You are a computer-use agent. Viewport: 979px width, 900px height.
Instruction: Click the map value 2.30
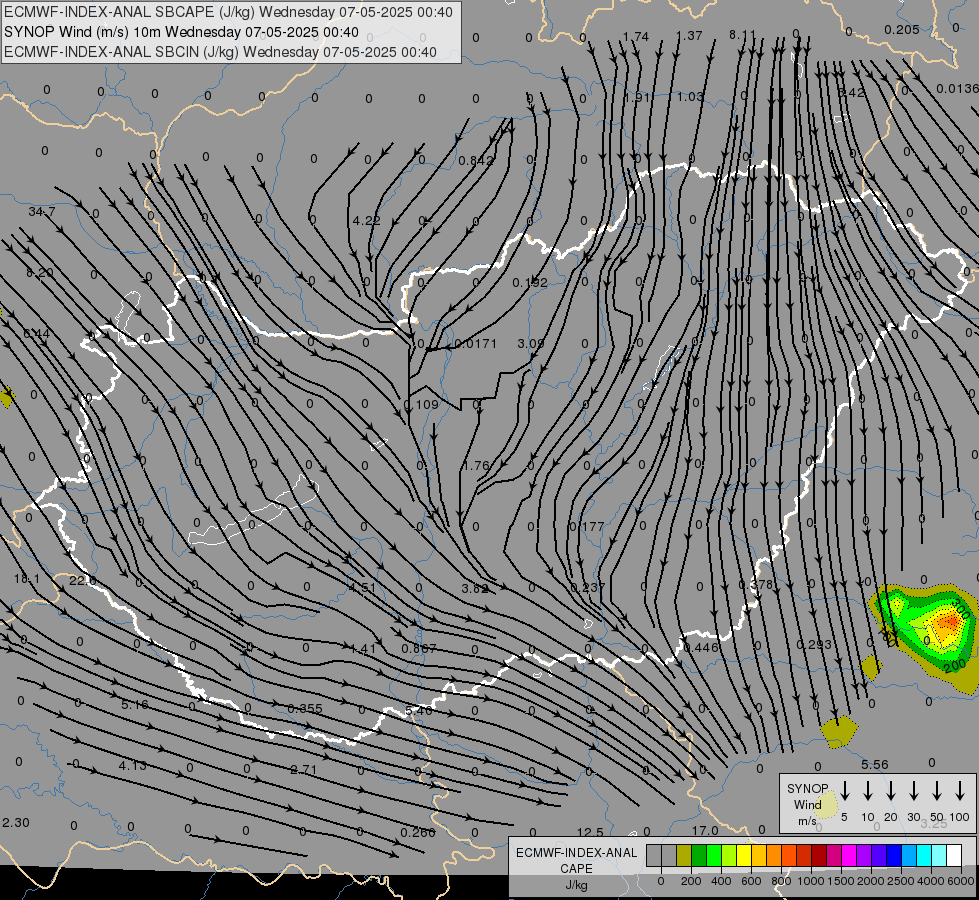16,823
